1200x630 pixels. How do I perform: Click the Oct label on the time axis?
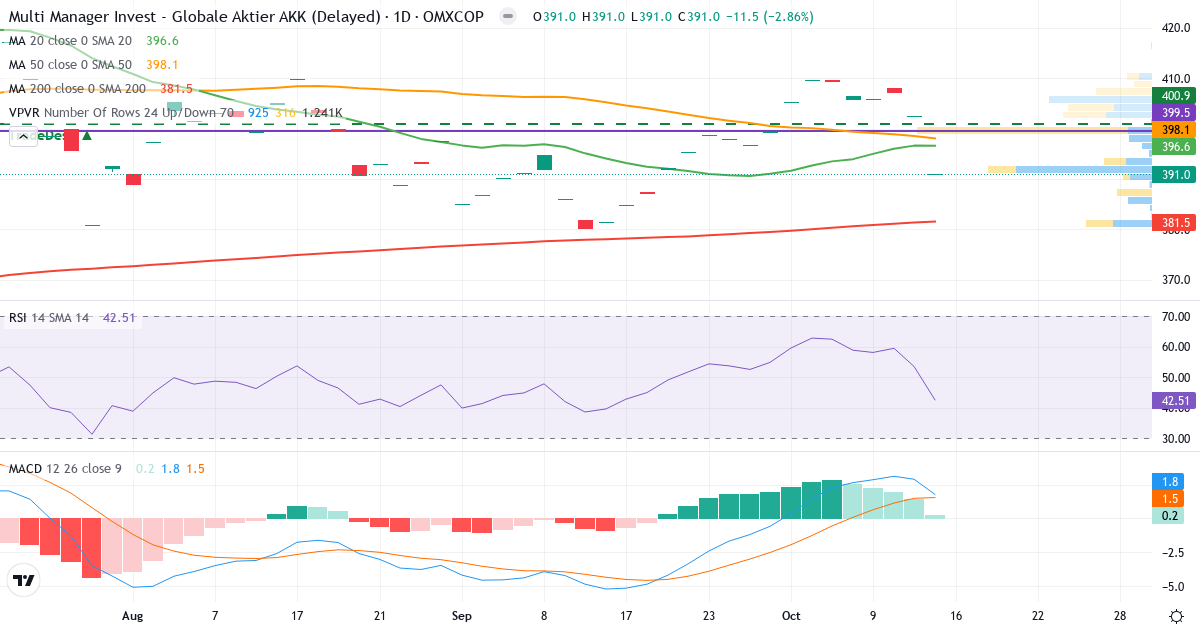[790, 616]
